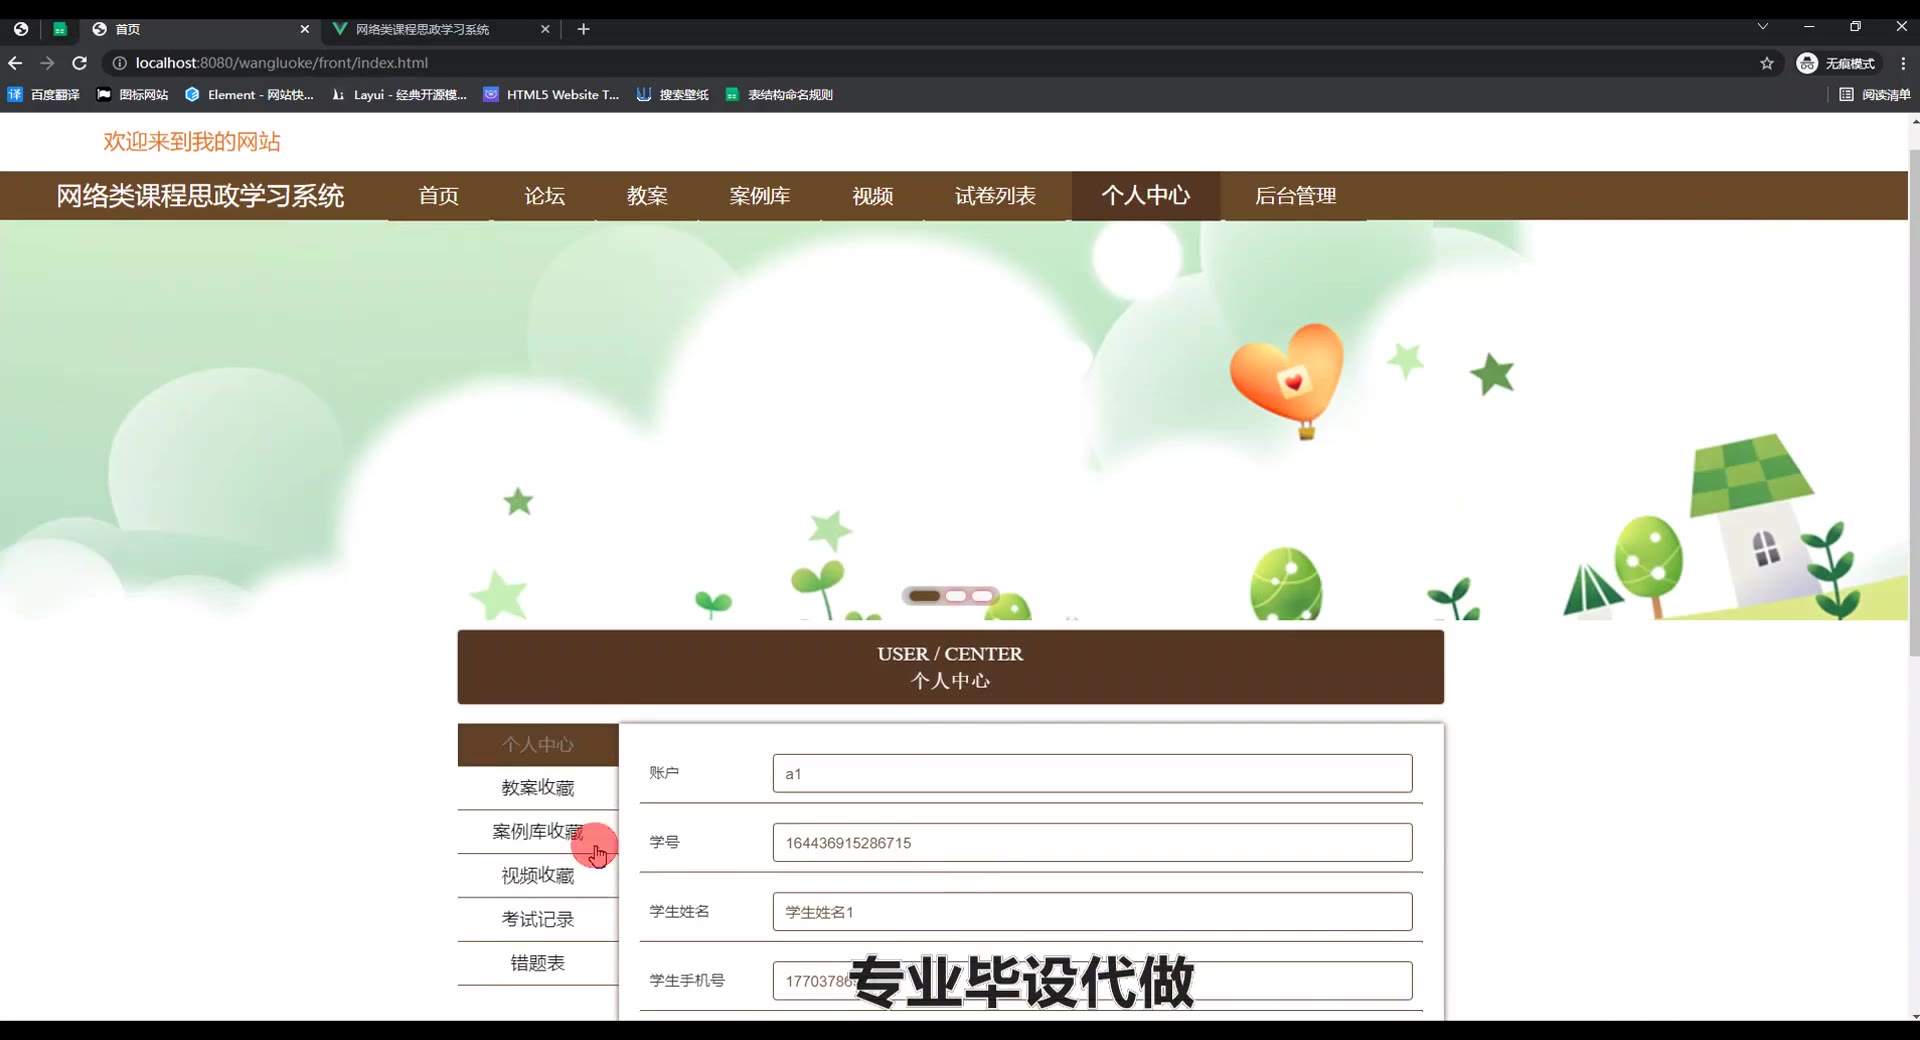Image resolution: width=1920 pixels, height=1040 pixels.
Task: Select the second carousel indicator dot
Action: click(956, 596)
